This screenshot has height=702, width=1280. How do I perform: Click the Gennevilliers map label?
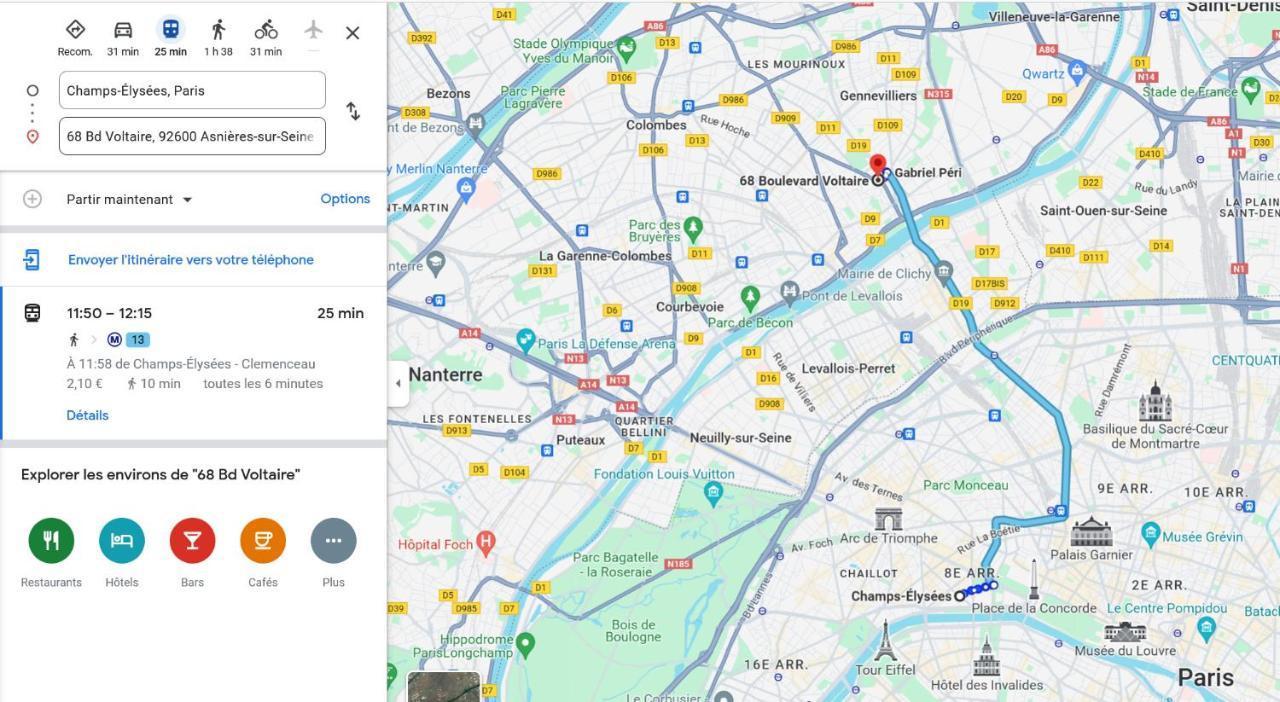pyautogui.click(x=878, y=96)
